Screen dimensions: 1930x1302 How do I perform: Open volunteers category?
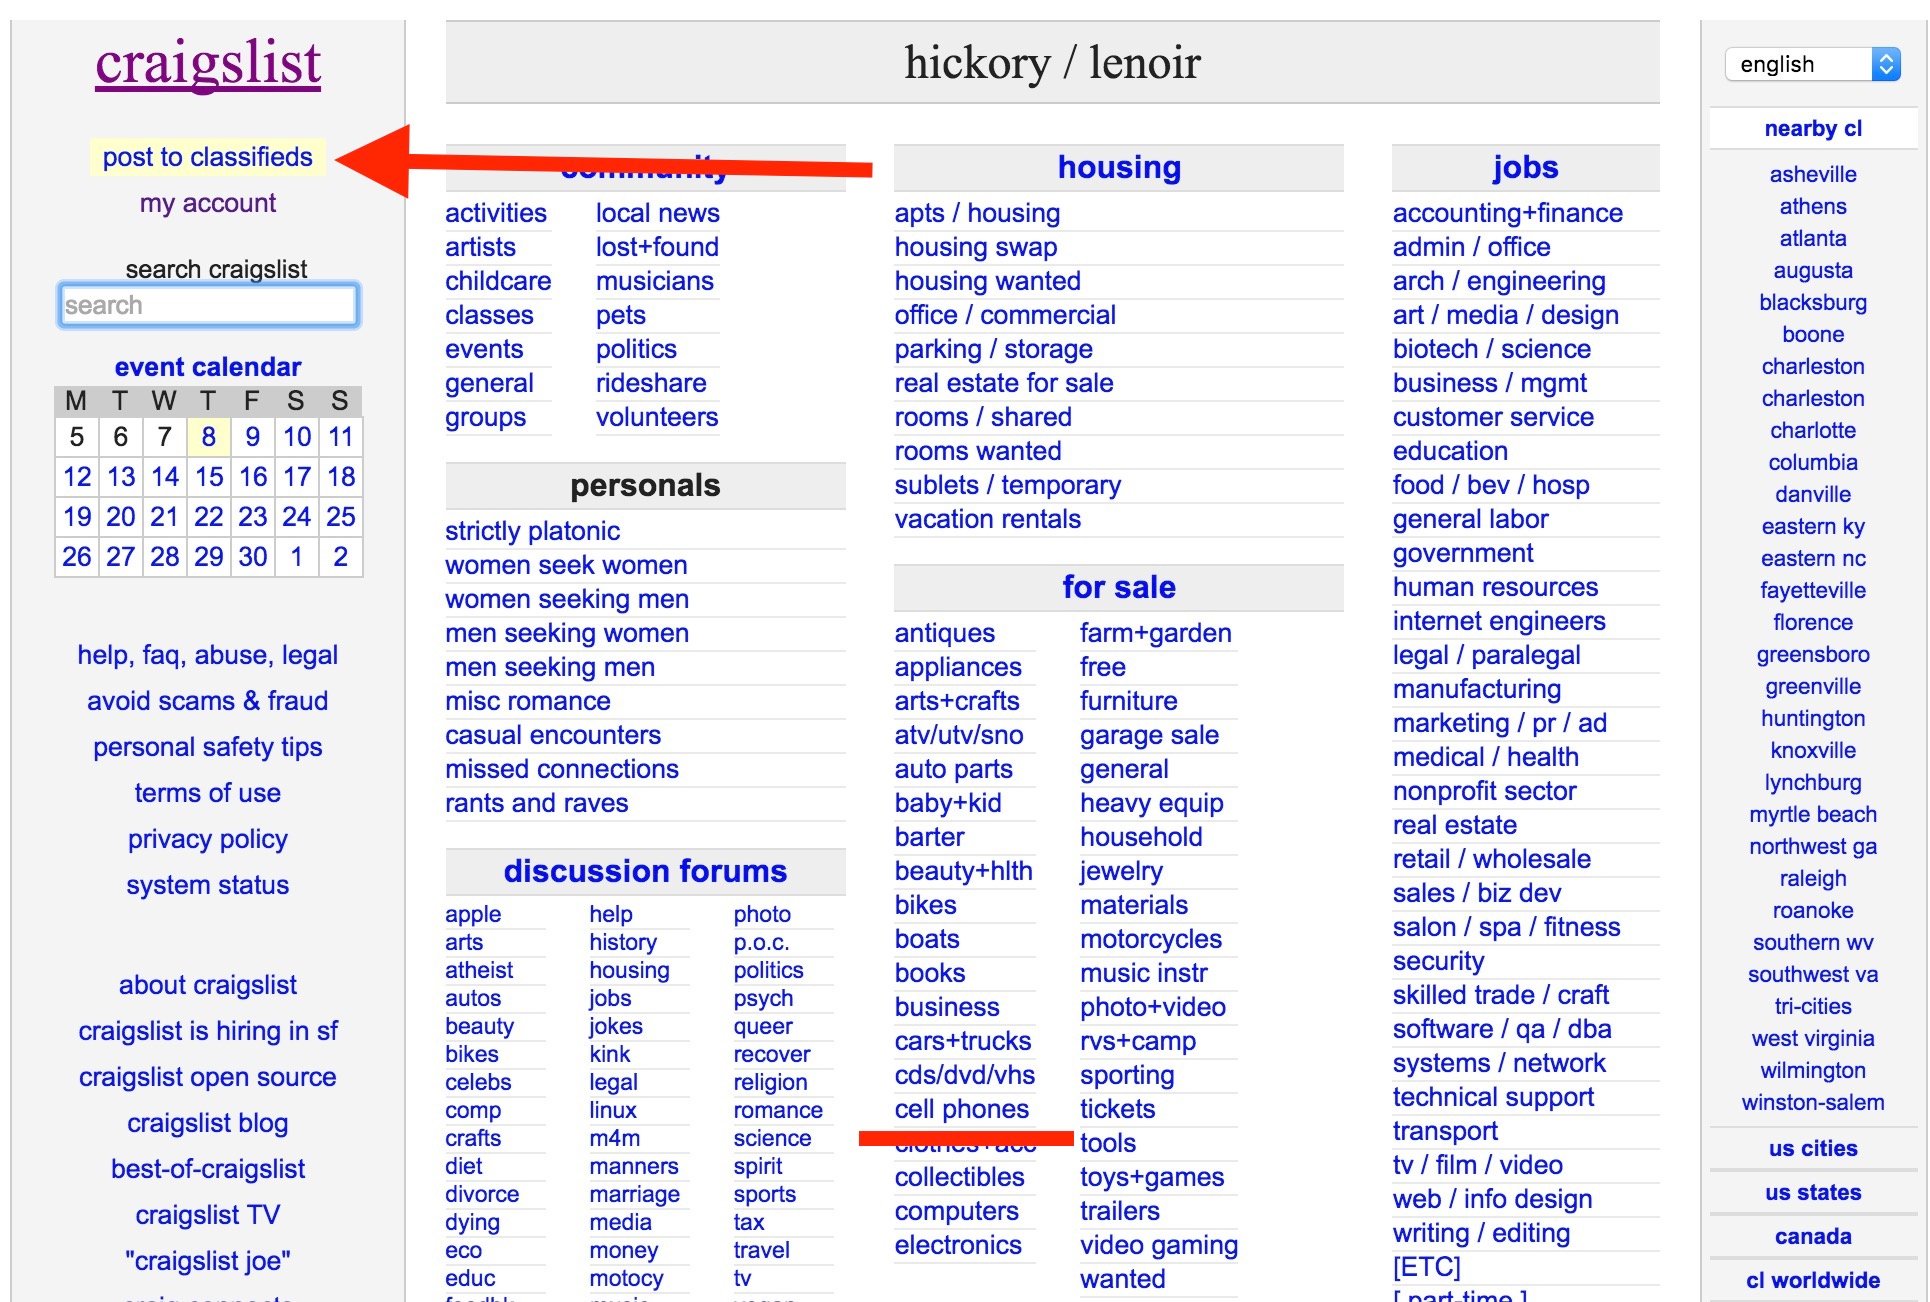(x=657, y=417)
